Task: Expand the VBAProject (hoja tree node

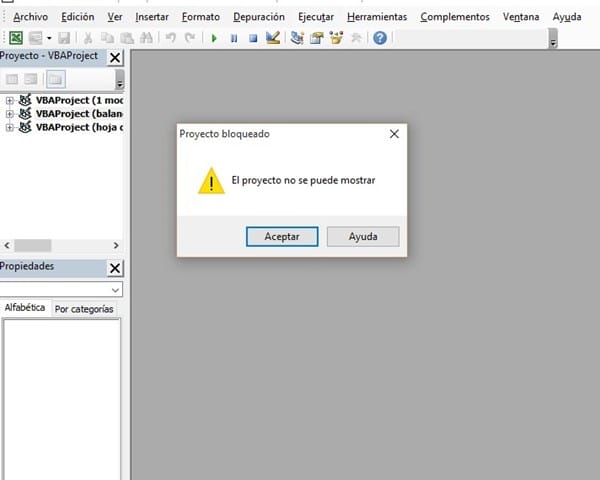Action: pyautogui.click(x=10, y=127)
